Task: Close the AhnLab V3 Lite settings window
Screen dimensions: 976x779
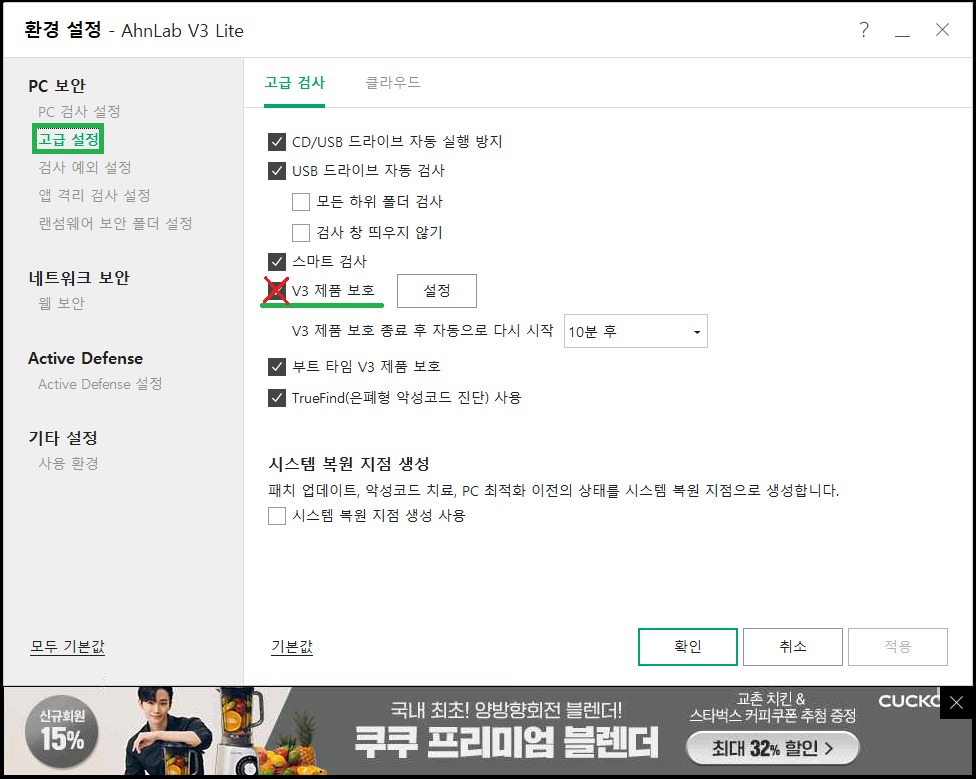Action: (x=942, y=29)
